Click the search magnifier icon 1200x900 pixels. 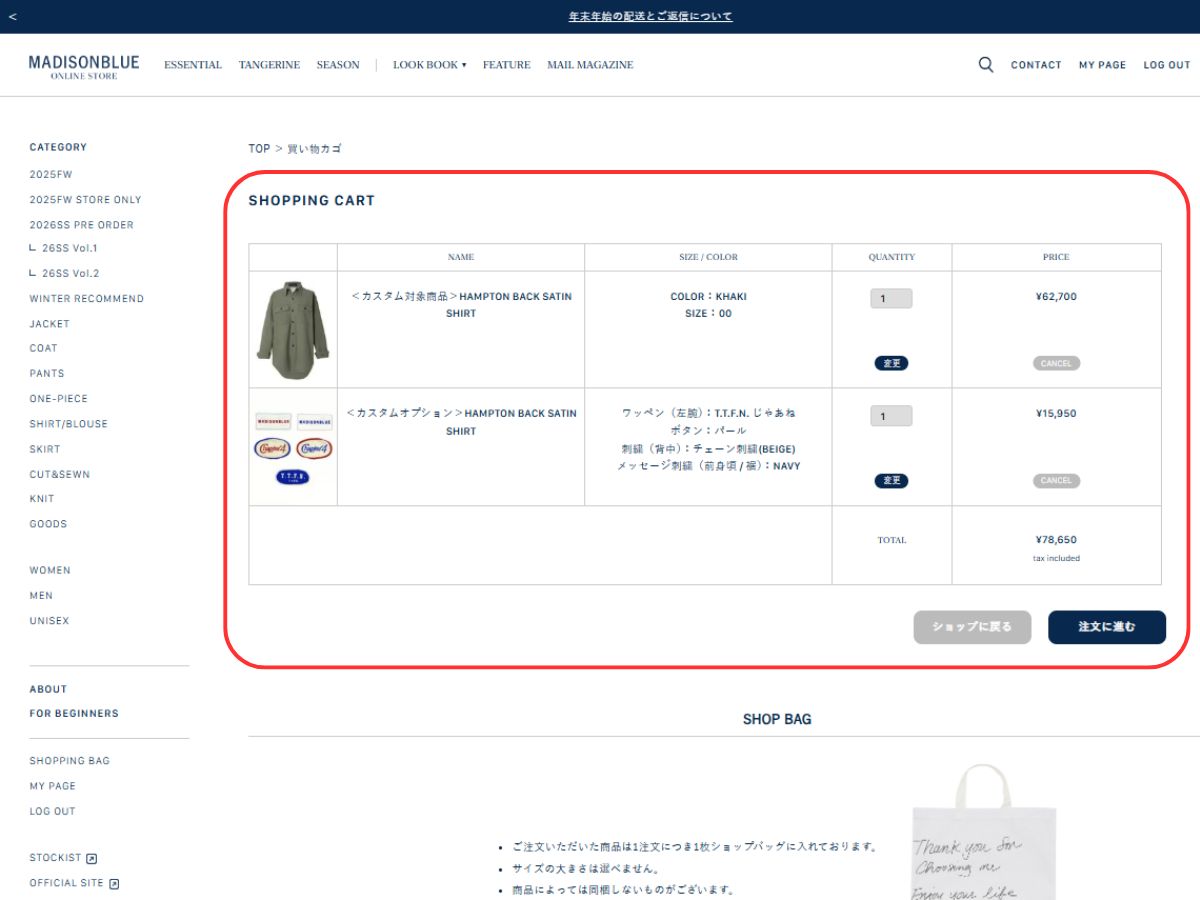click(985, 65)
